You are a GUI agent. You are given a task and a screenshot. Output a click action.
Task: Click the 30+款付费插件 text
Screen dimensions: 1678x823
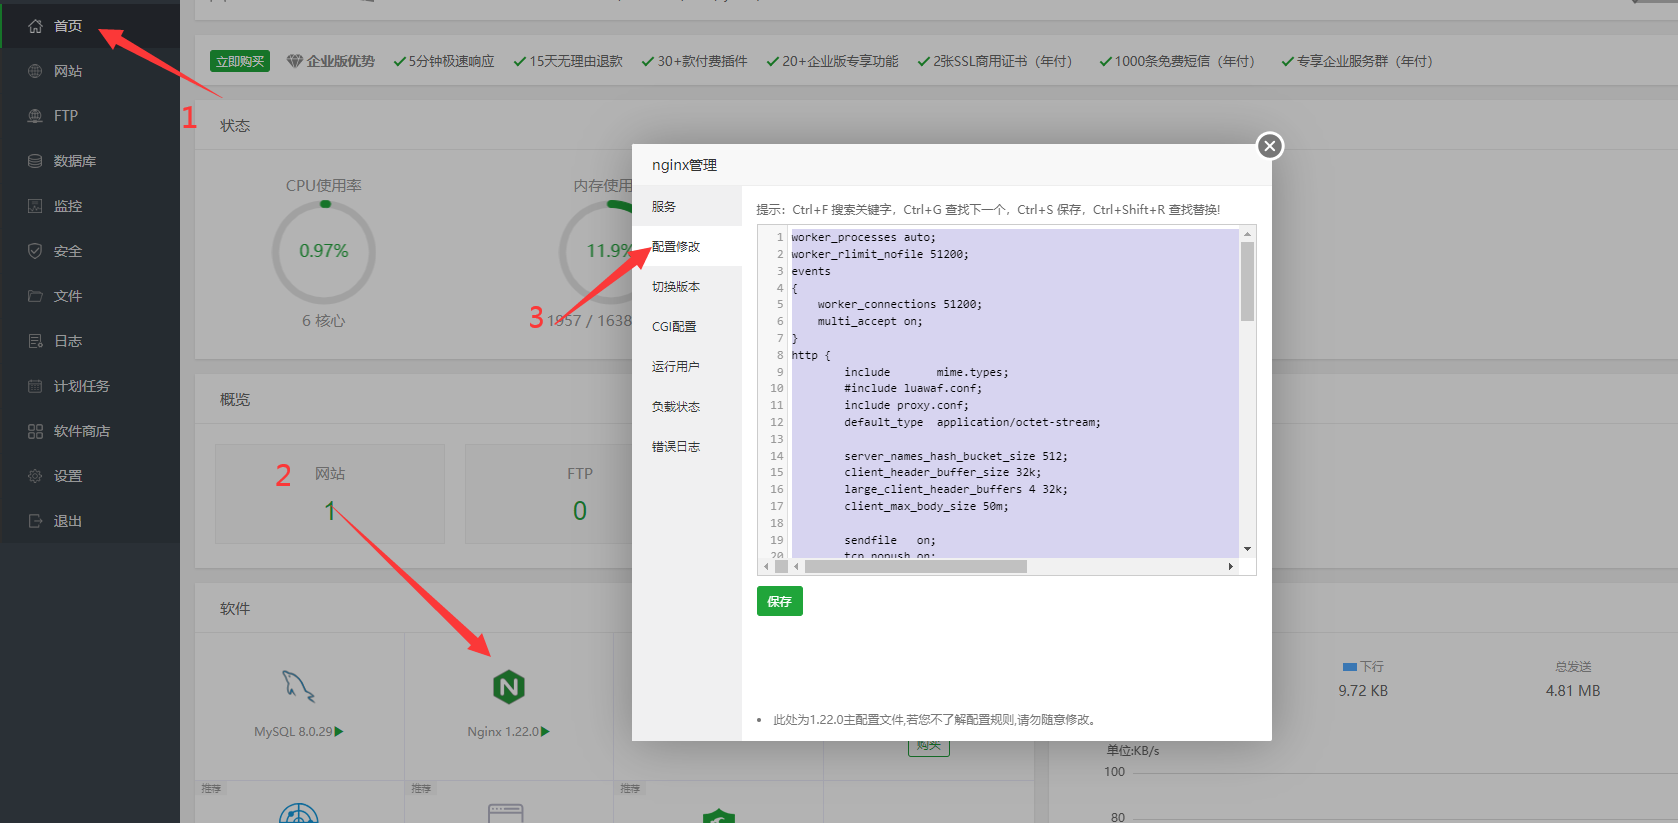pyautogui.click(x=702, y=61)
